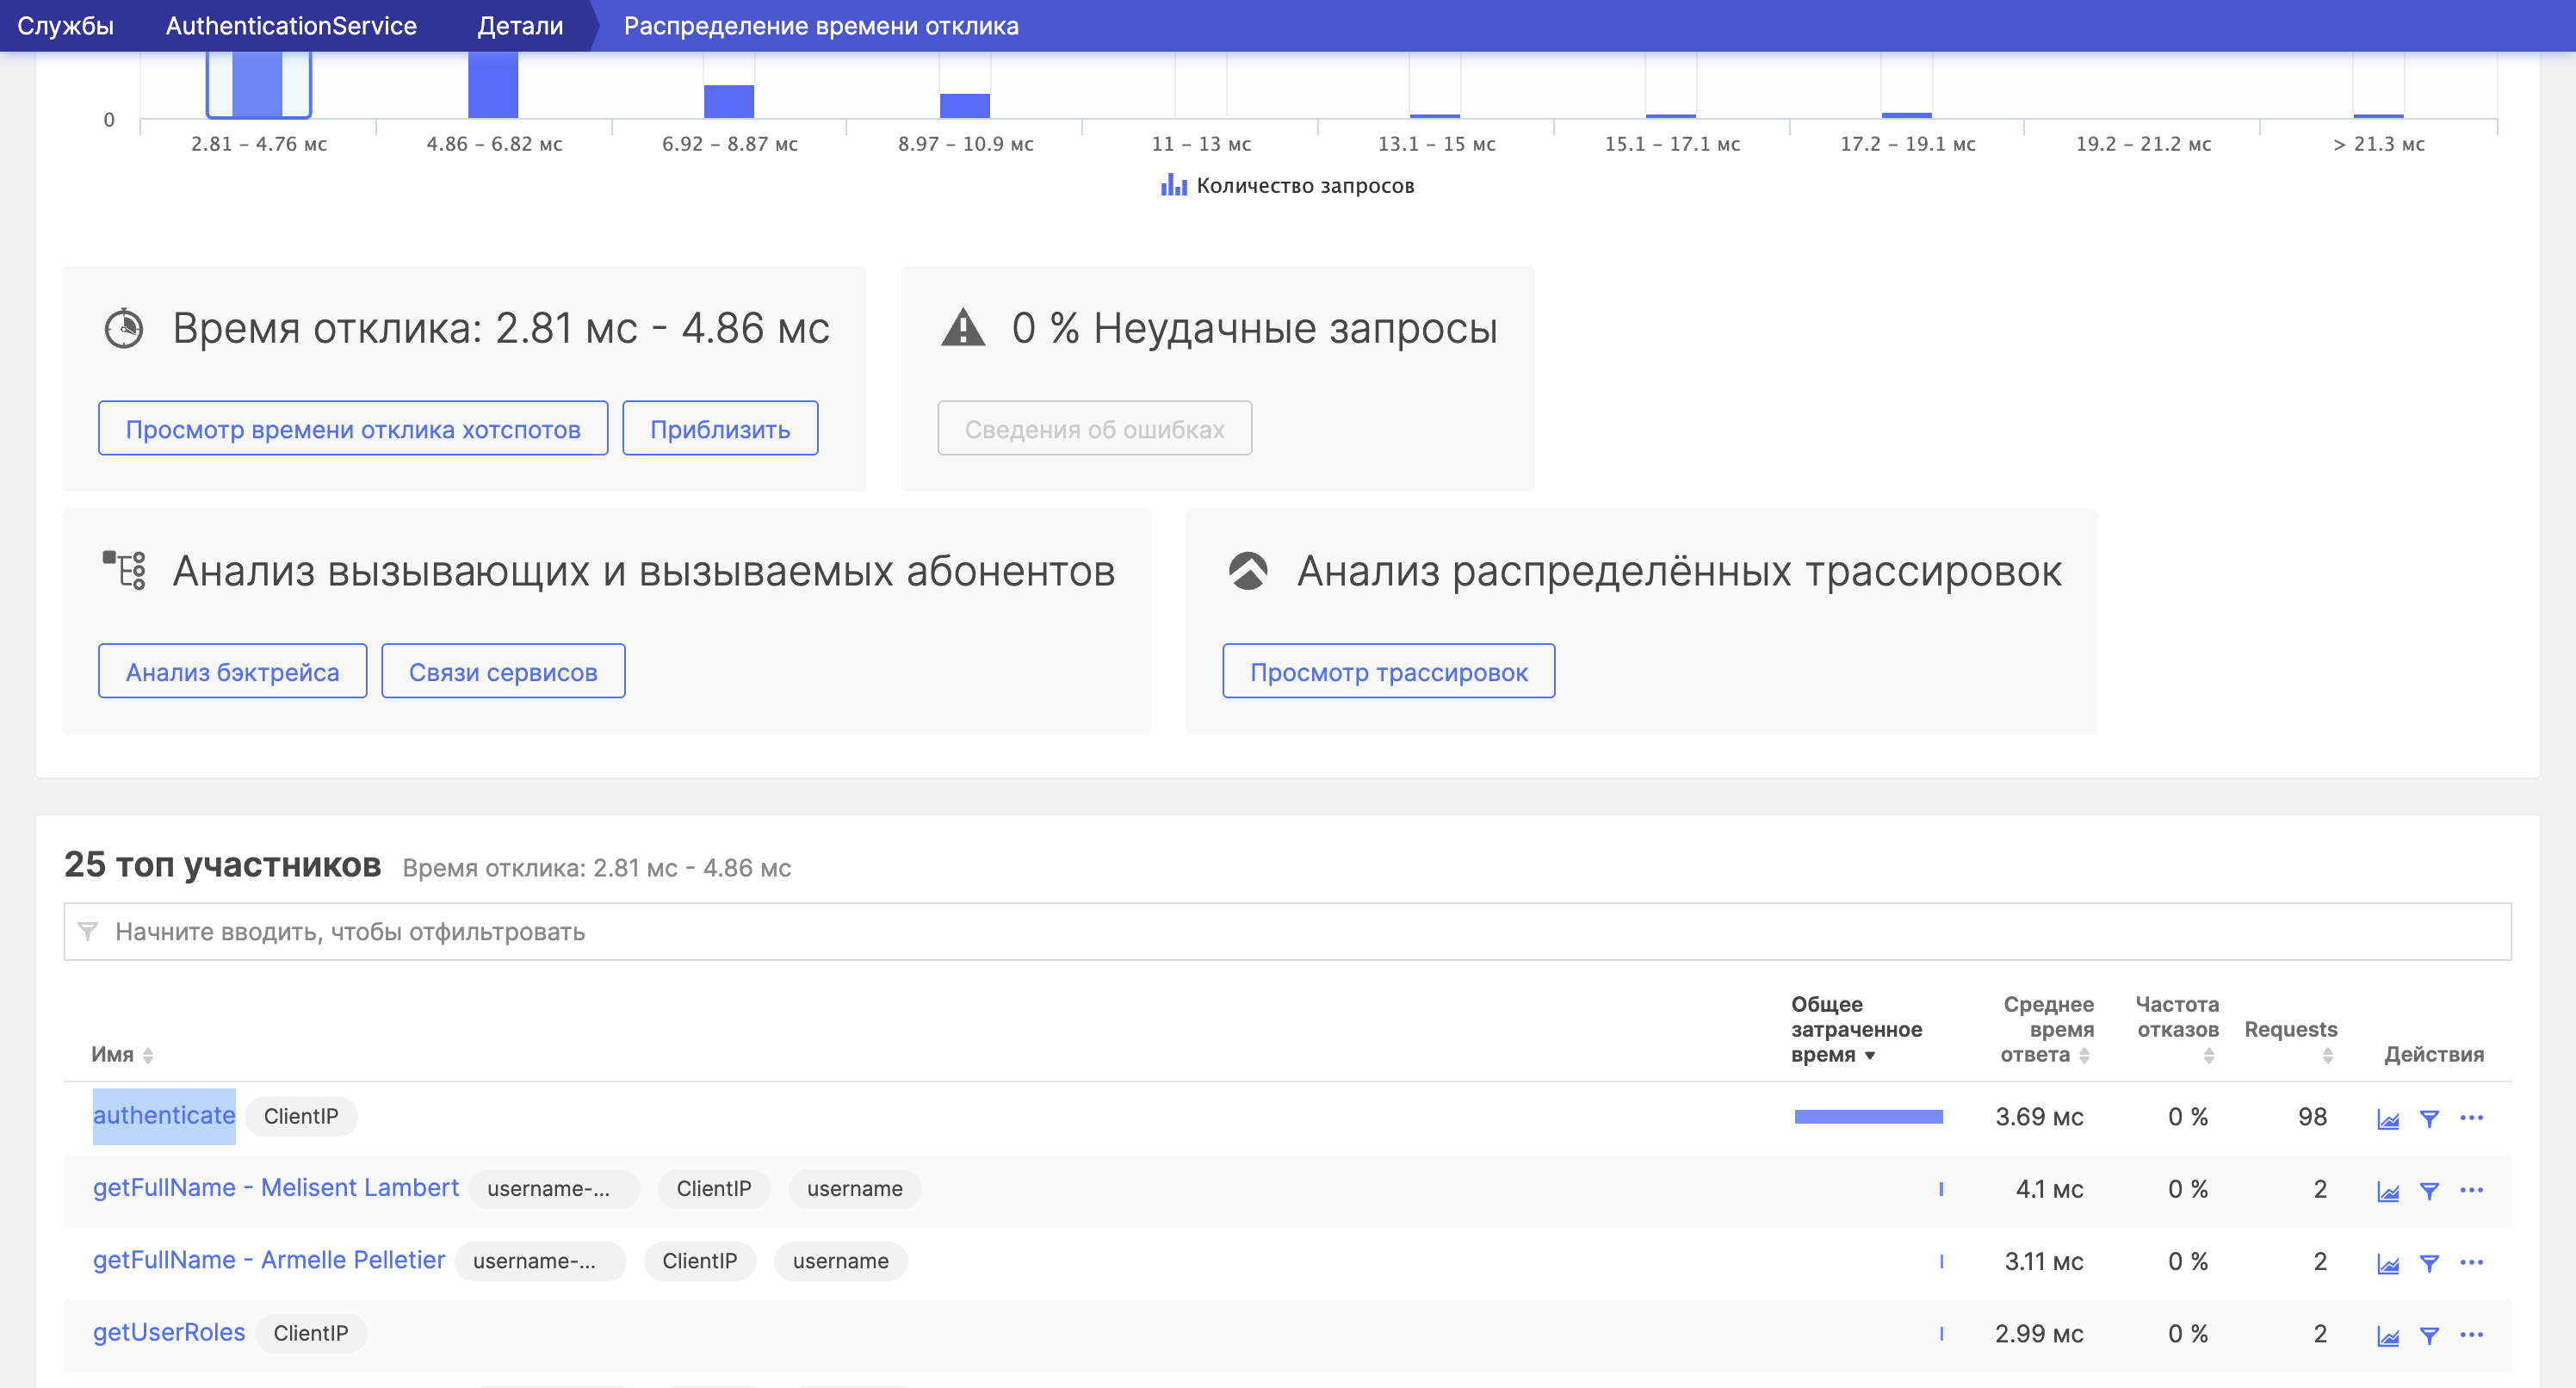
Task: Go to Службы breadcrumb
Action: (x=66, y=26)
